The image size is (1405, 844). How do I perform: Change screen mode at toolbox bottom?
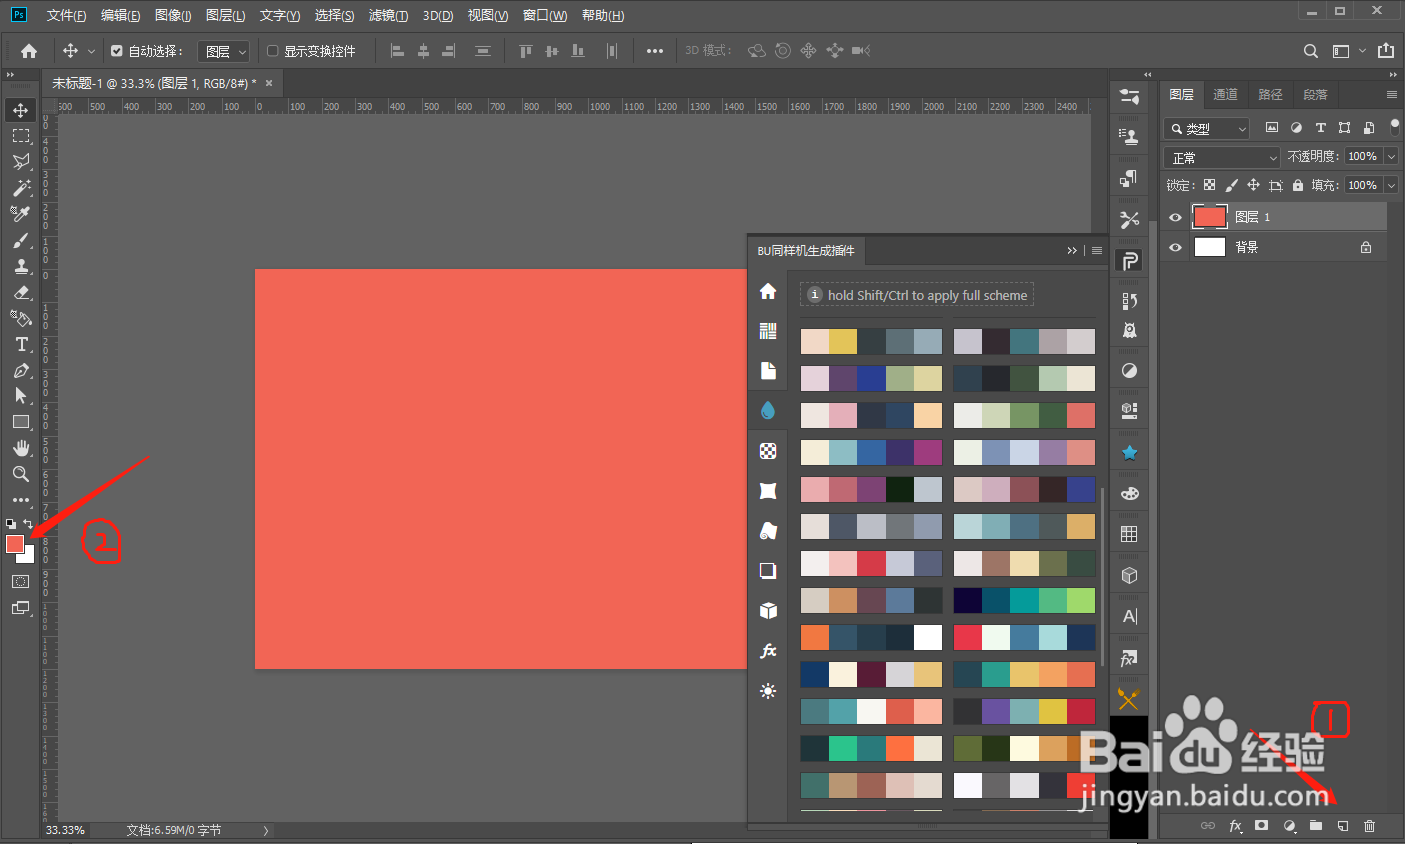(21, 608)
